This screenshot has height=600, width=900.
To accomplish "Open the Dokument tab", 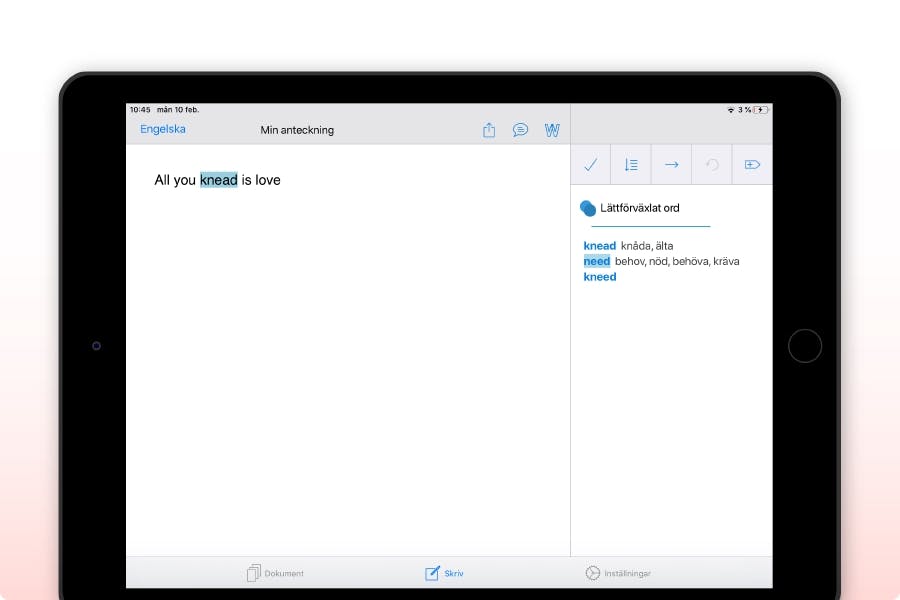I will [275, 572].
